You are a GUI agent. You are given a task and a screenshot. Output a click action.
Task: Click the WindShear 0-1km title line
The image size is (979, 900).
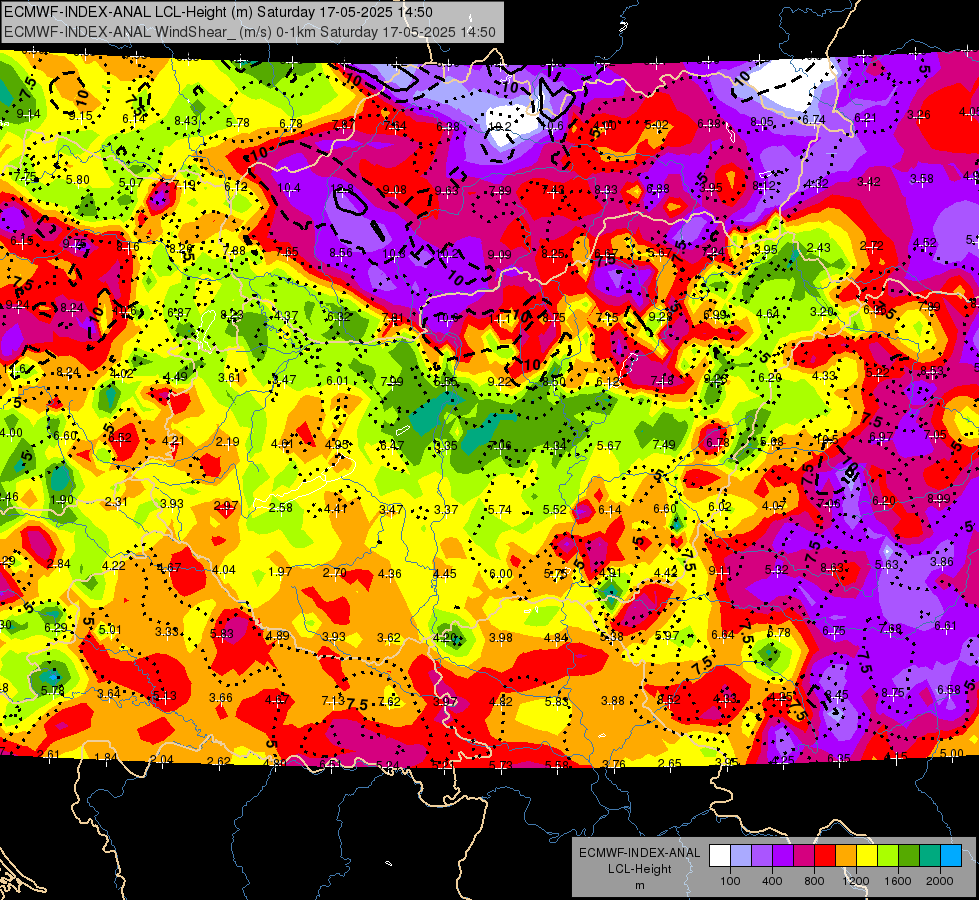[250, 32]
